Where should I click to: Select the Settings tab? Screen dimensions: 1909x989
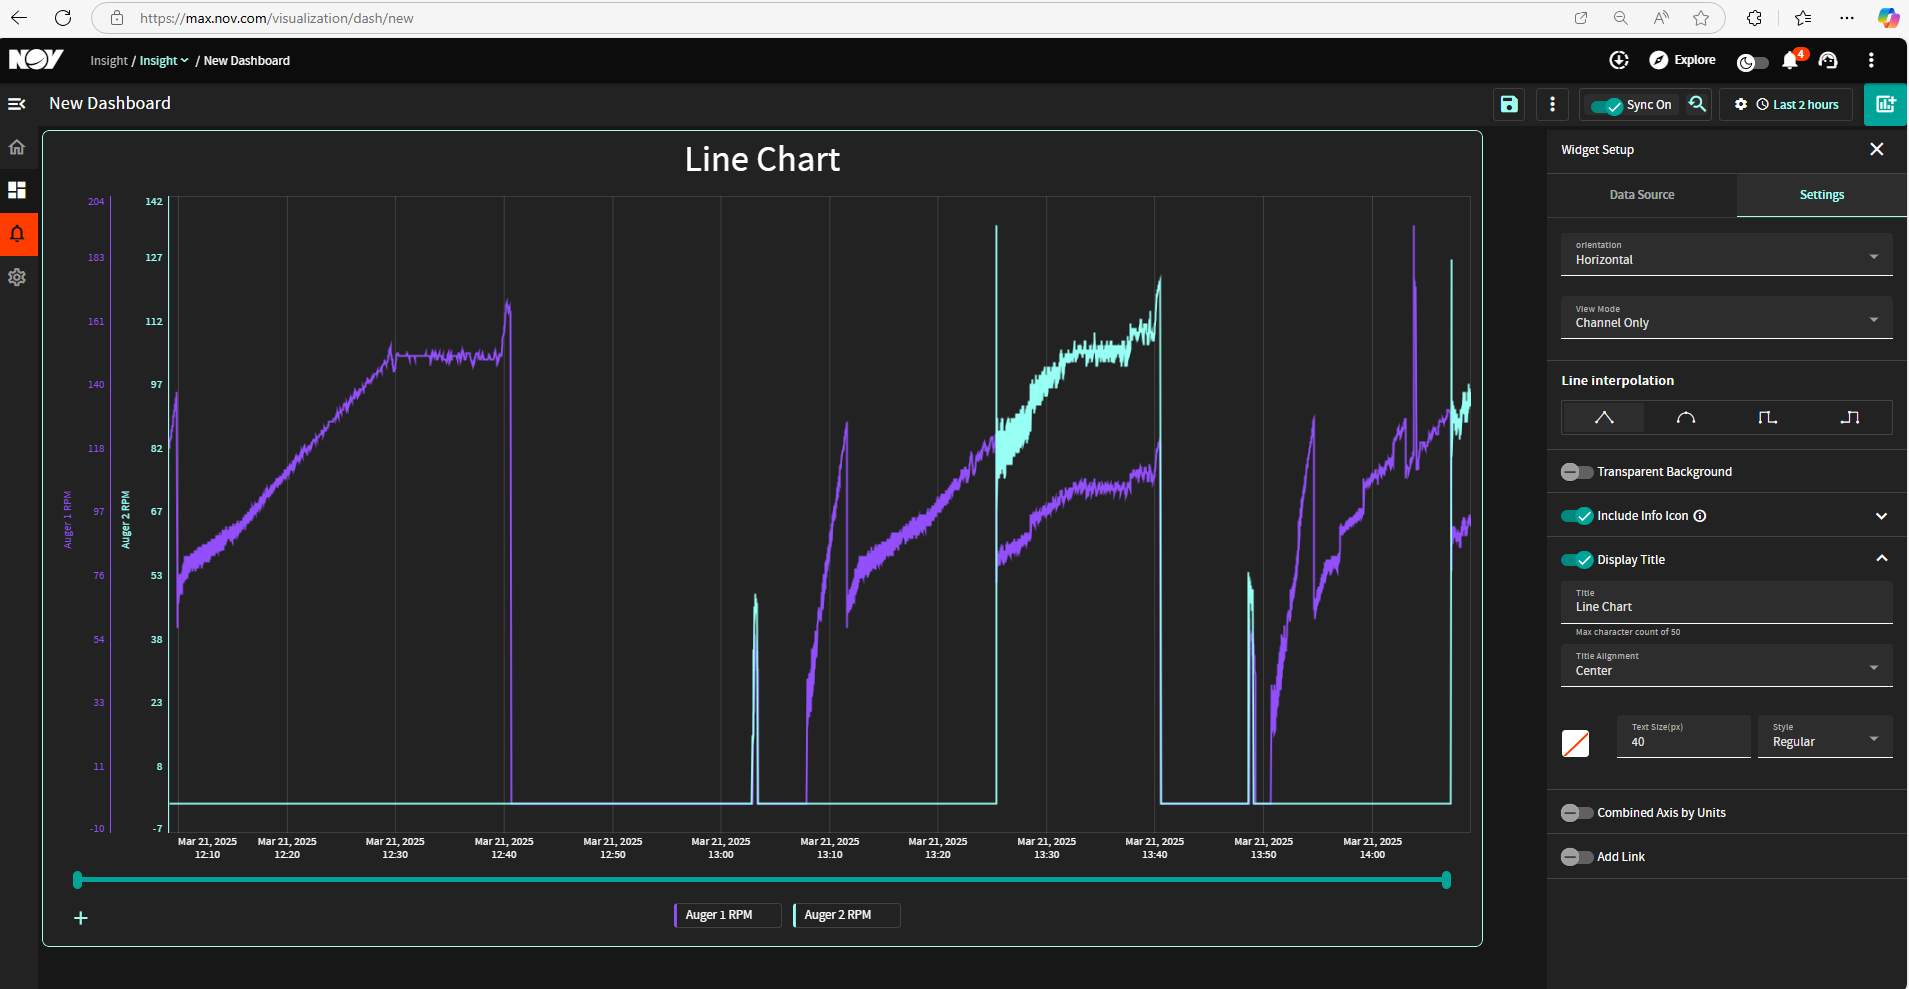tap(1821, 195)
